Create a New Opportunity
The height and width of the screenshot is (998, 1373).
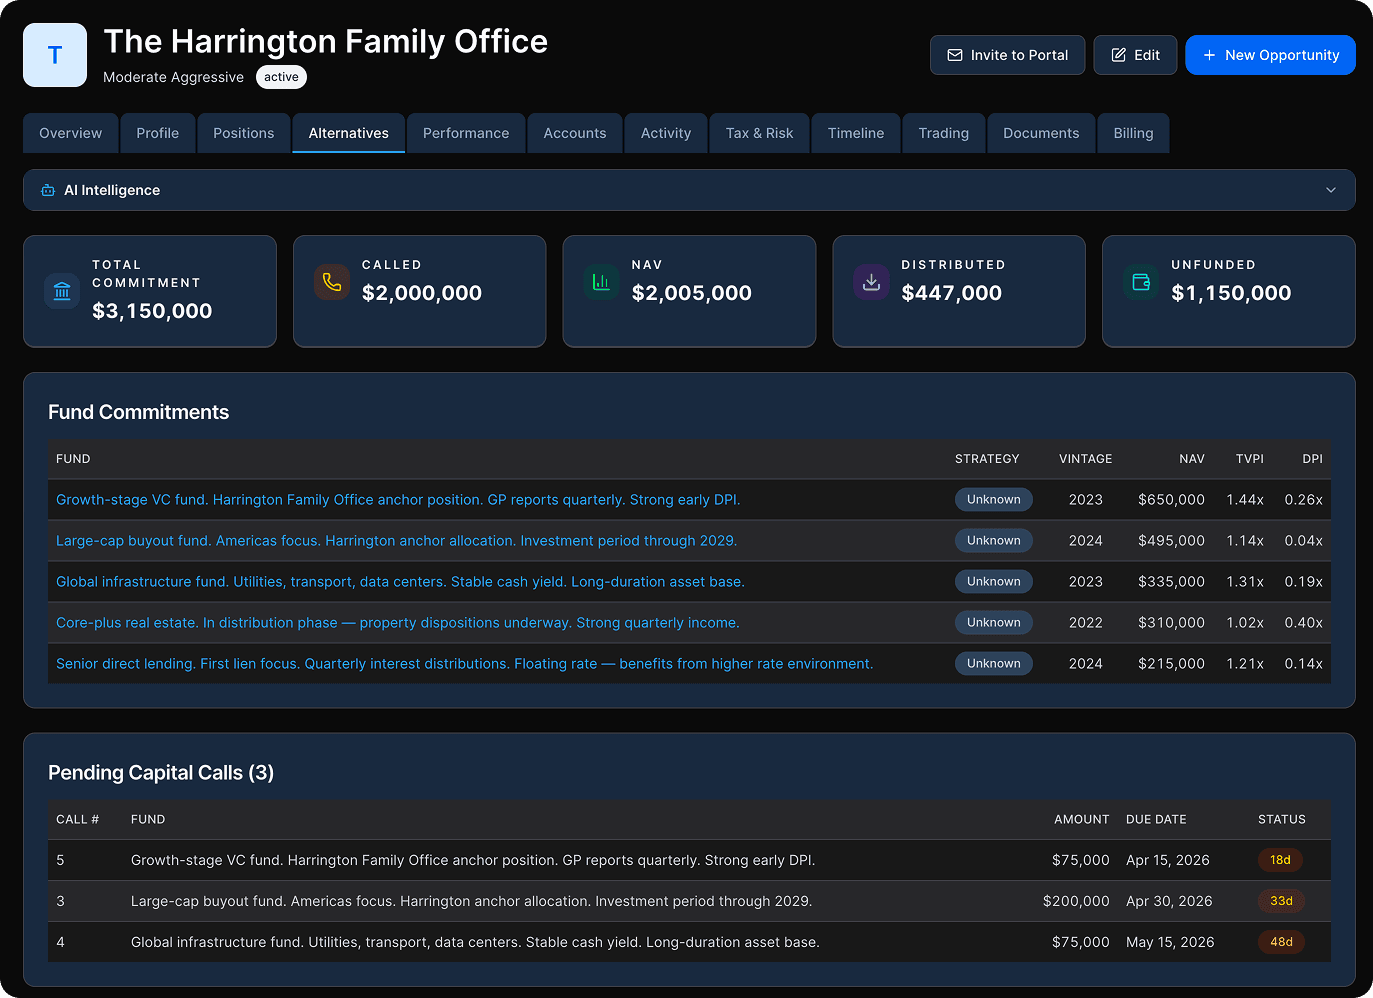pos(1270,55)
